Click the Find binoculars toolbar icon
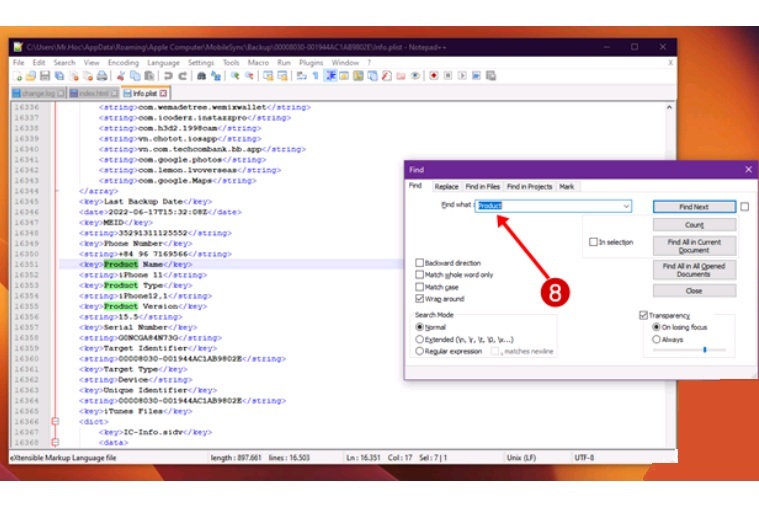This screenshot has width=759, height=523. coord(201,76)
